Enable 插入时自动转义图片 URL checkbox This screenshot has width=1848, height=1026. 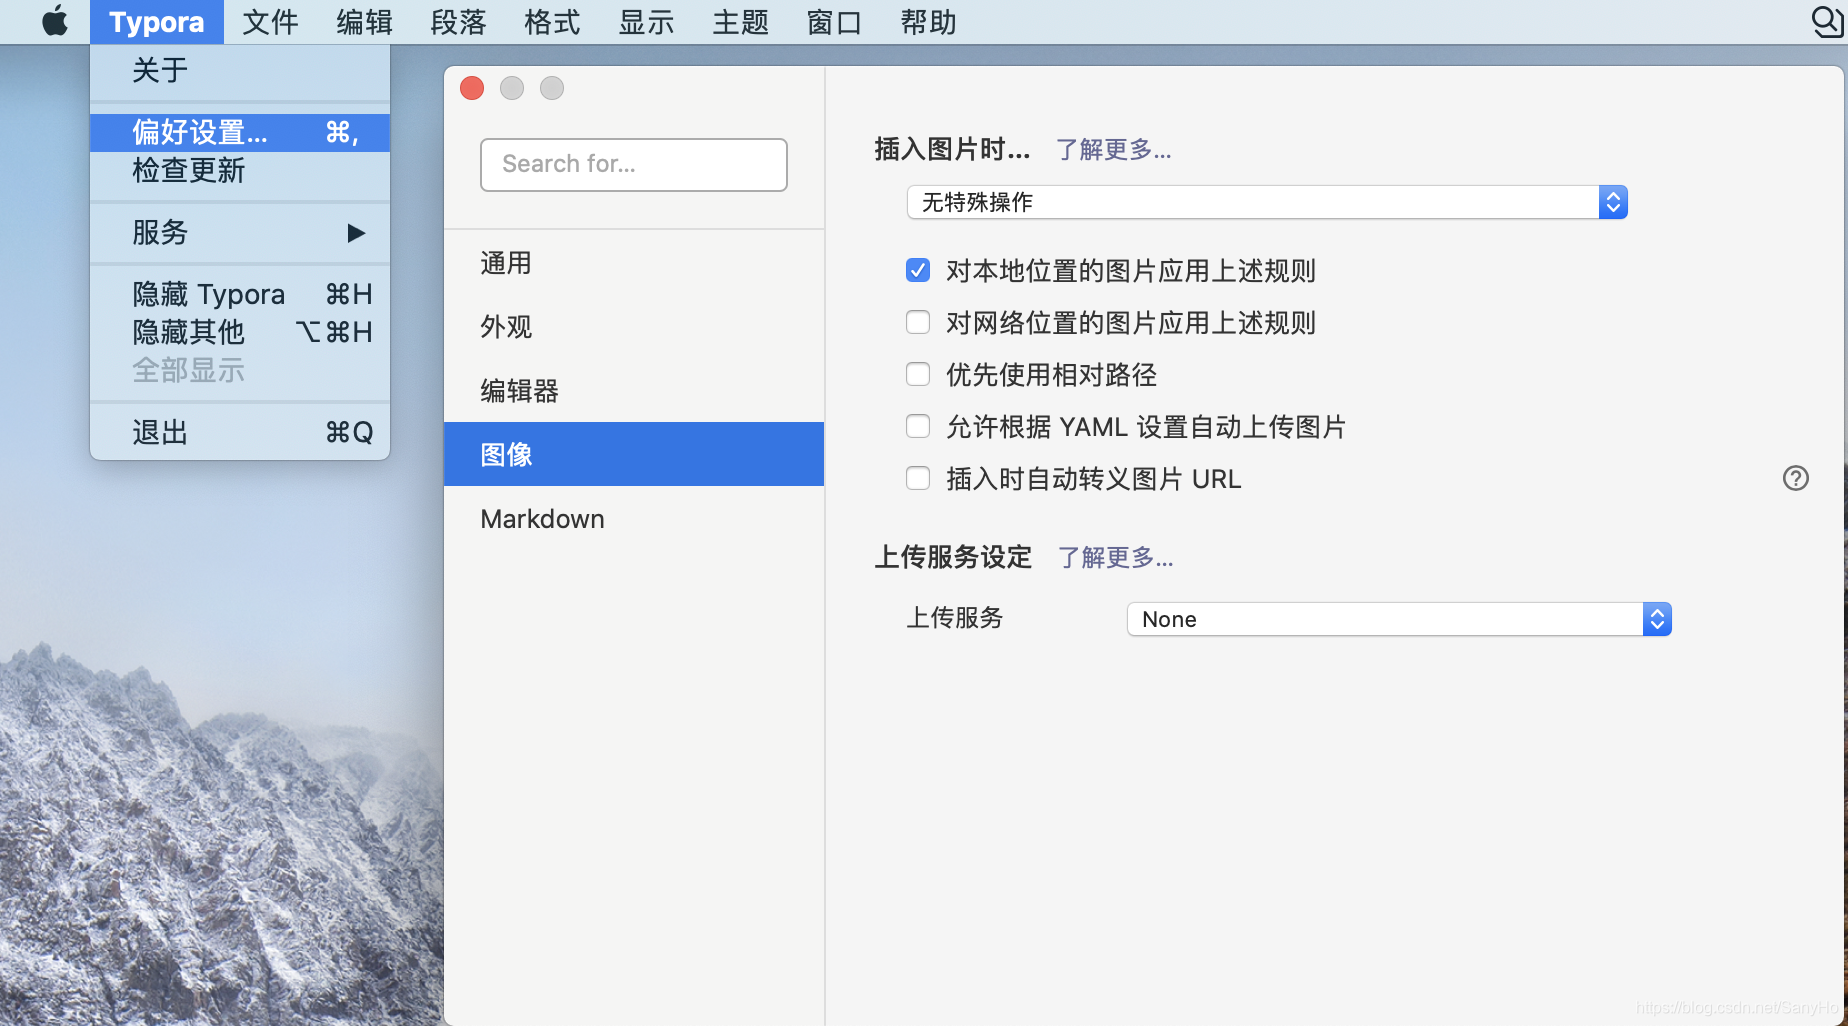pos(918,478)
